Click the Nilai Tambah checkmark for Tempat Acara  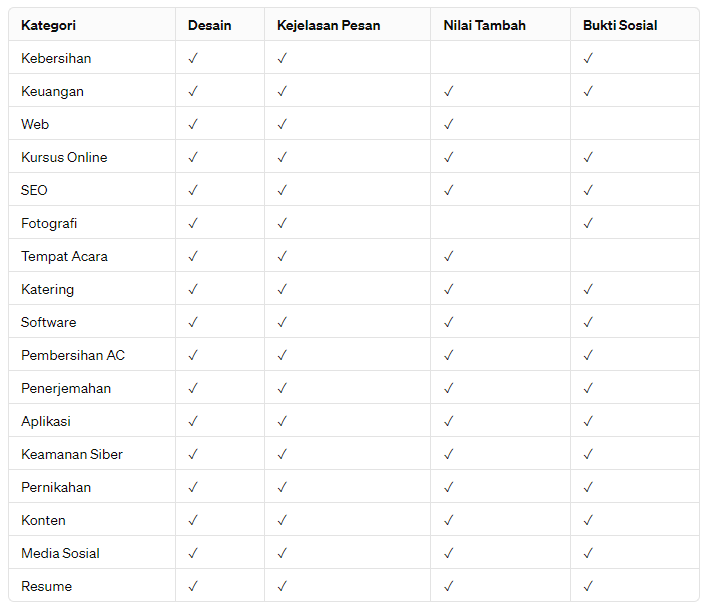coord(449,256)
